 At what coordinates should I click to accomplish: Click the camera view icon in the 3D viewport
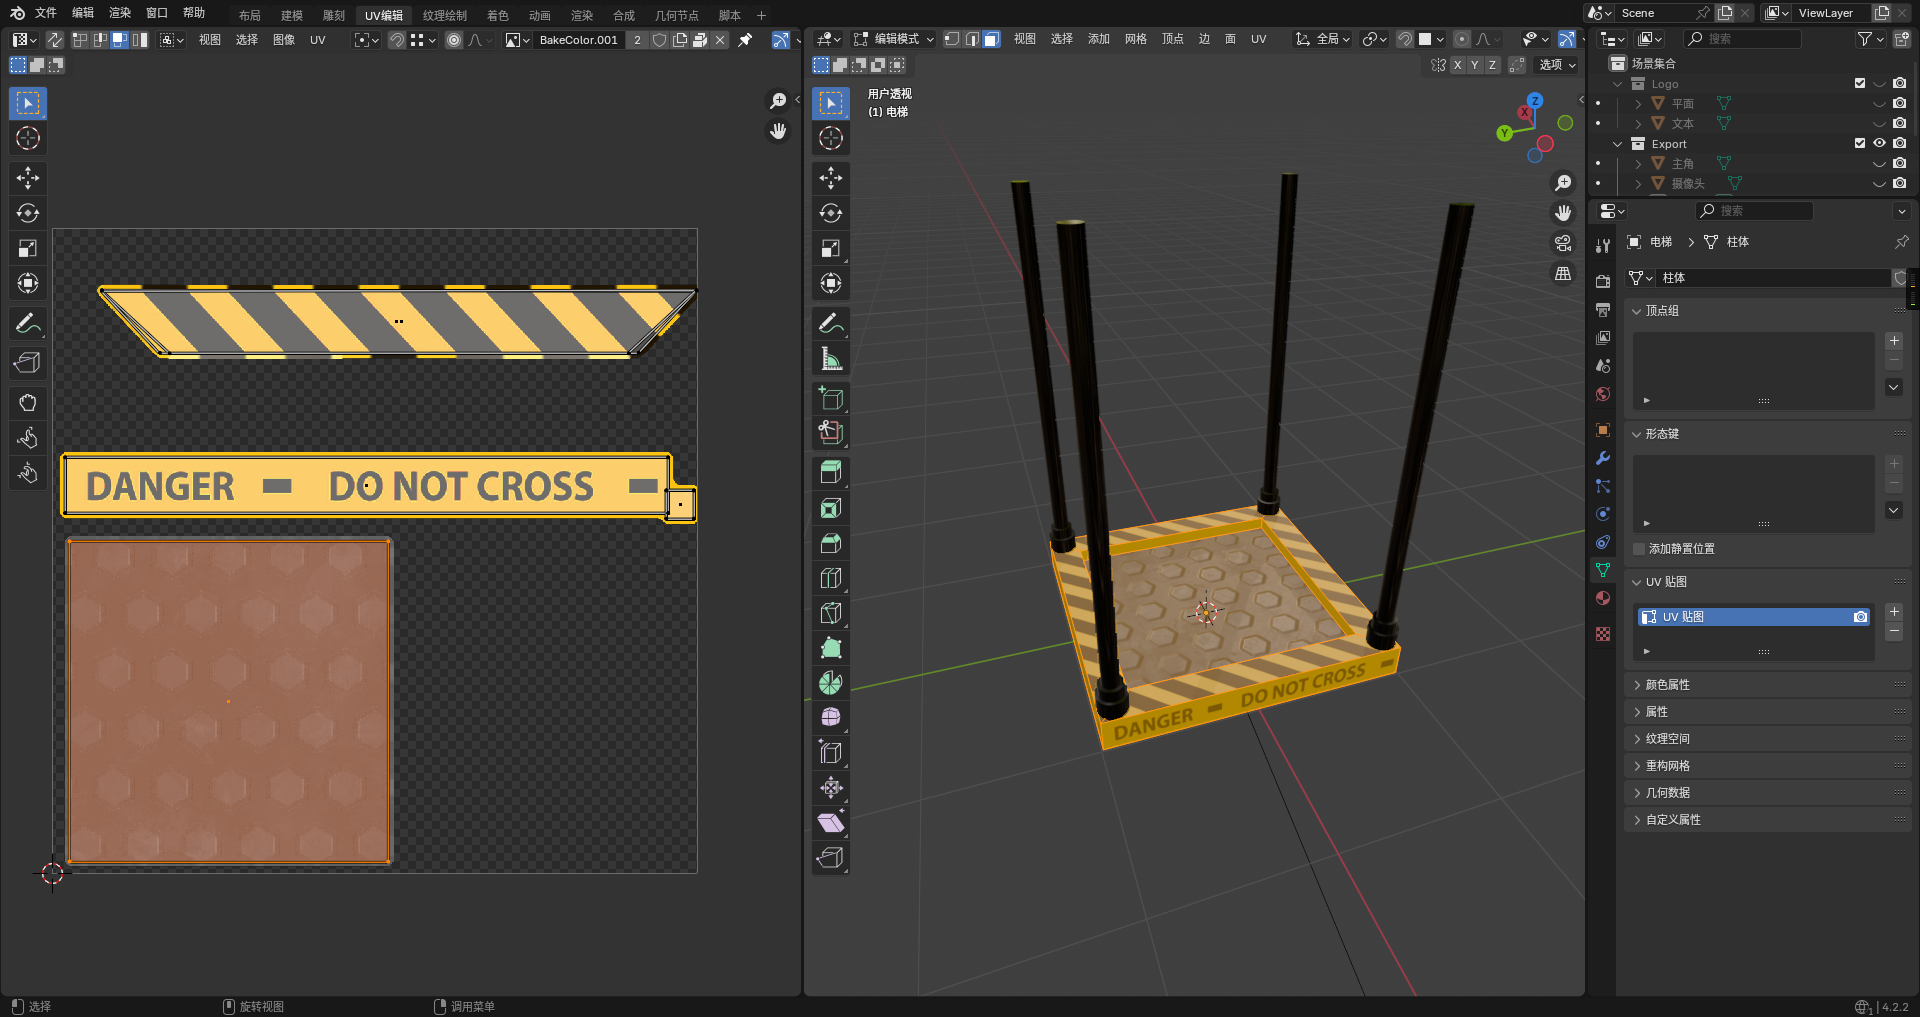pyautogui.click(x=1563, y=243)
